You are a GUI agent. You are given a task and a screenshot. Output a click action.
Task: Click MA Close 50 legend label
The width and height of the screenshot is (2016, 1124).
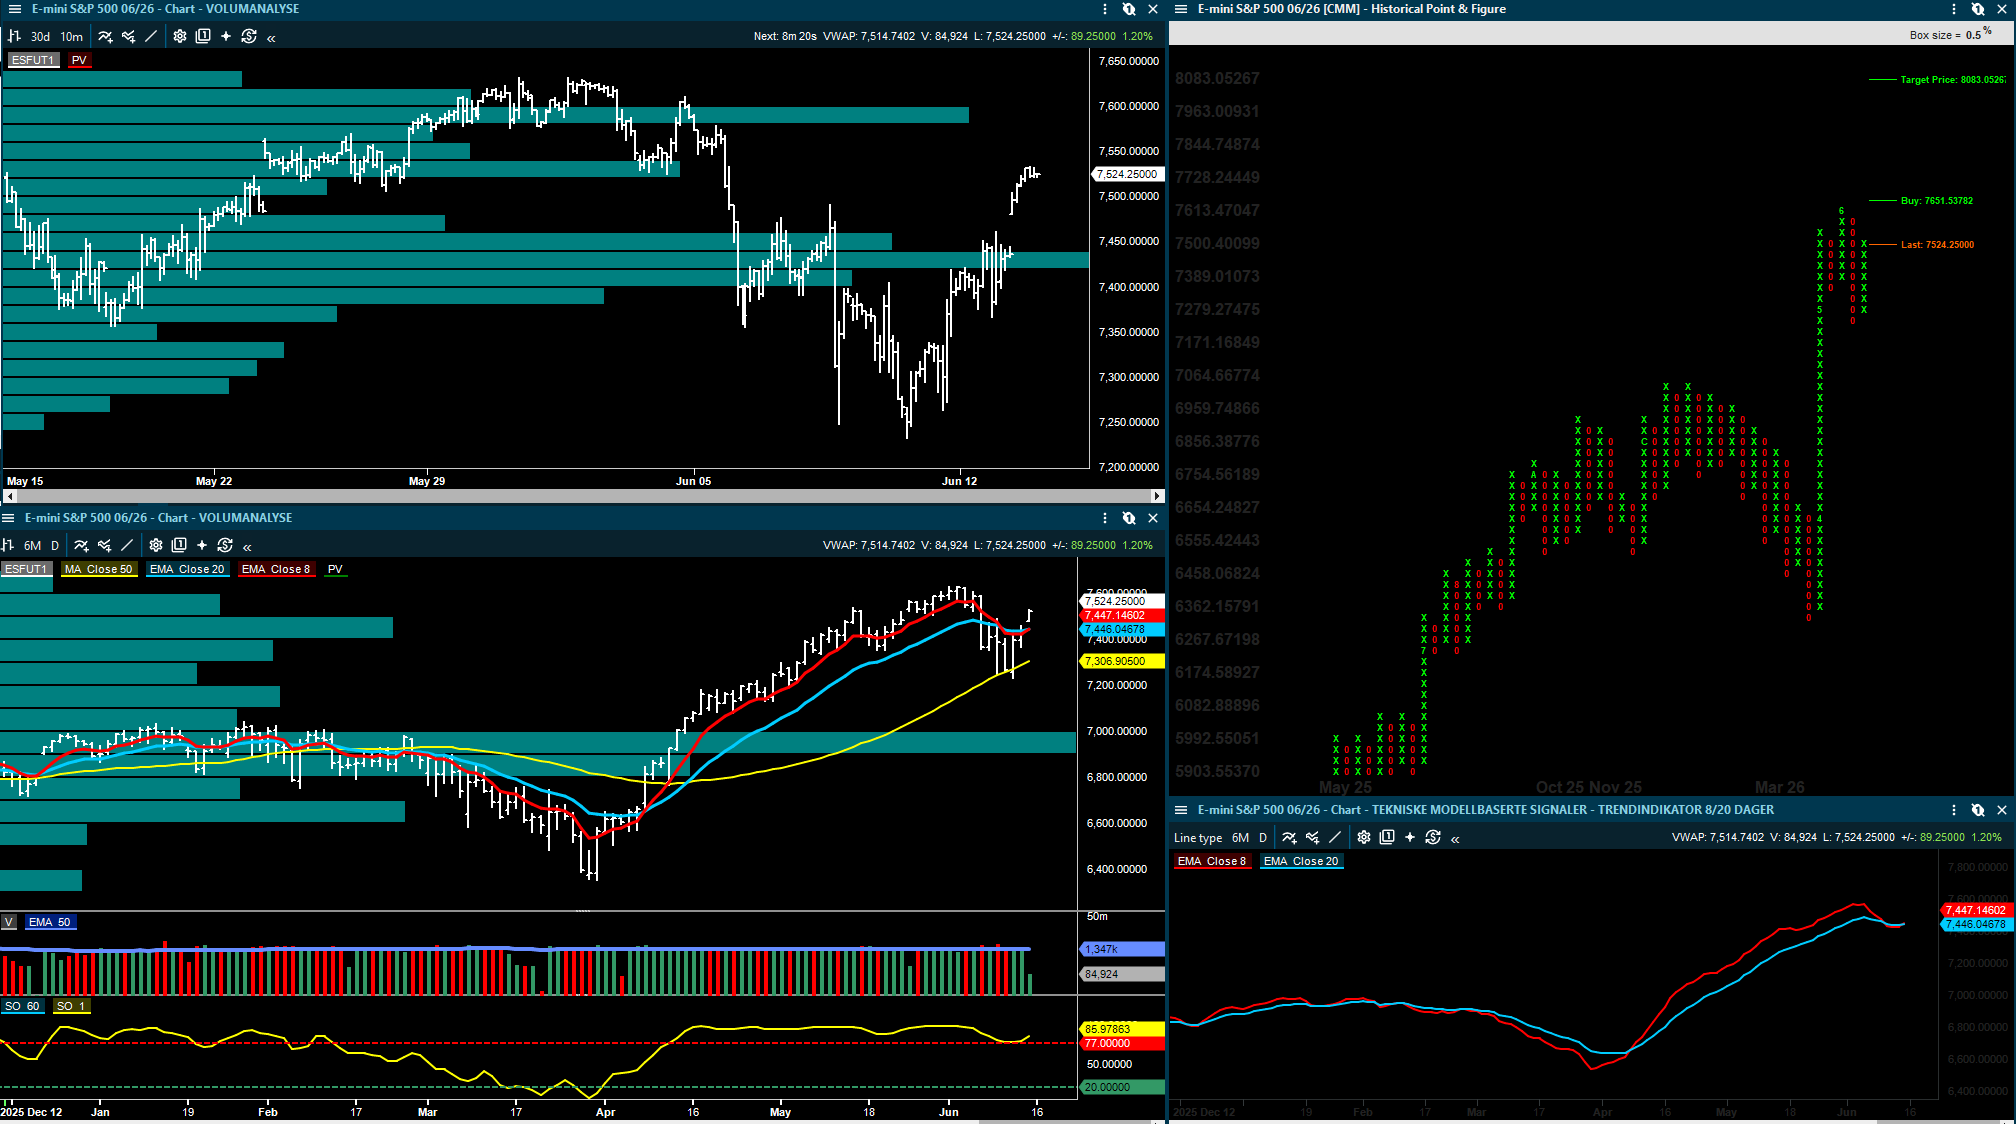click(99, 569)
